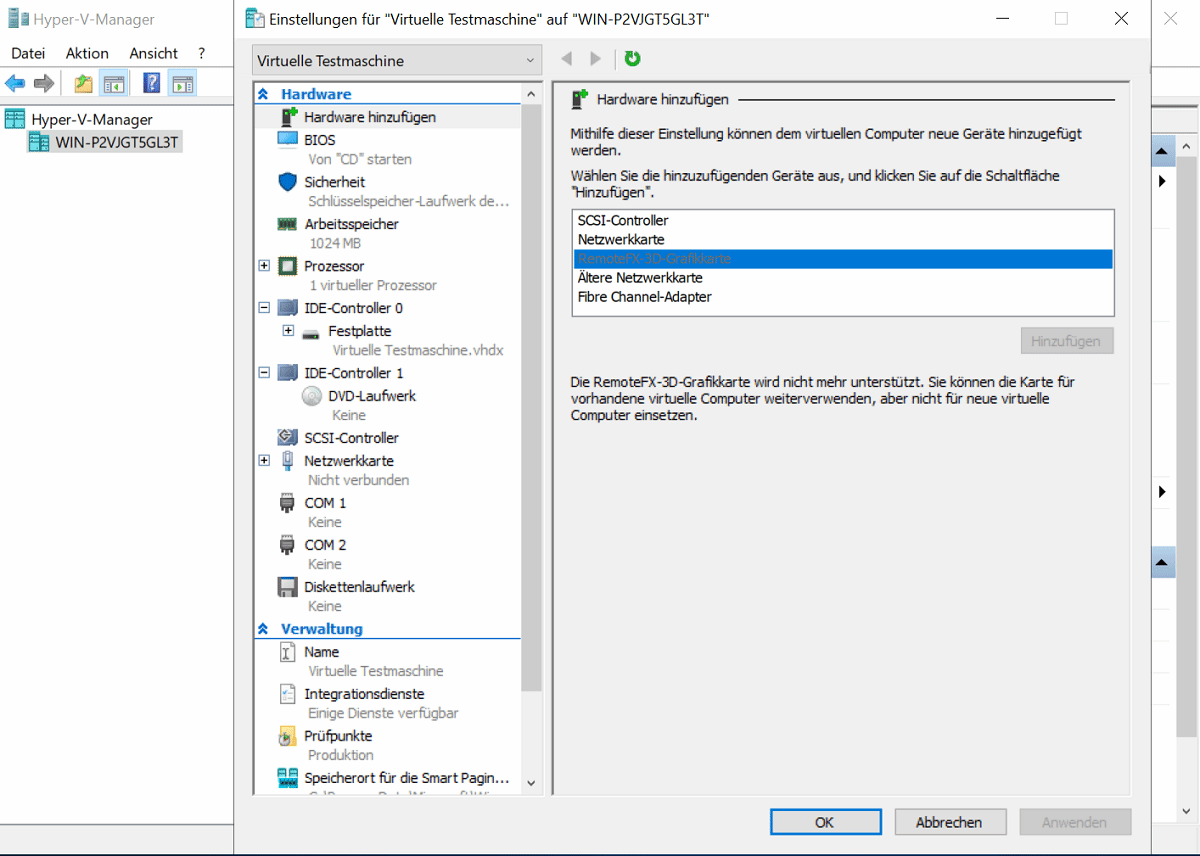This screenshot has height=856, width=1200.
Task: Click the OK button
Action: [x=825, y=821]
